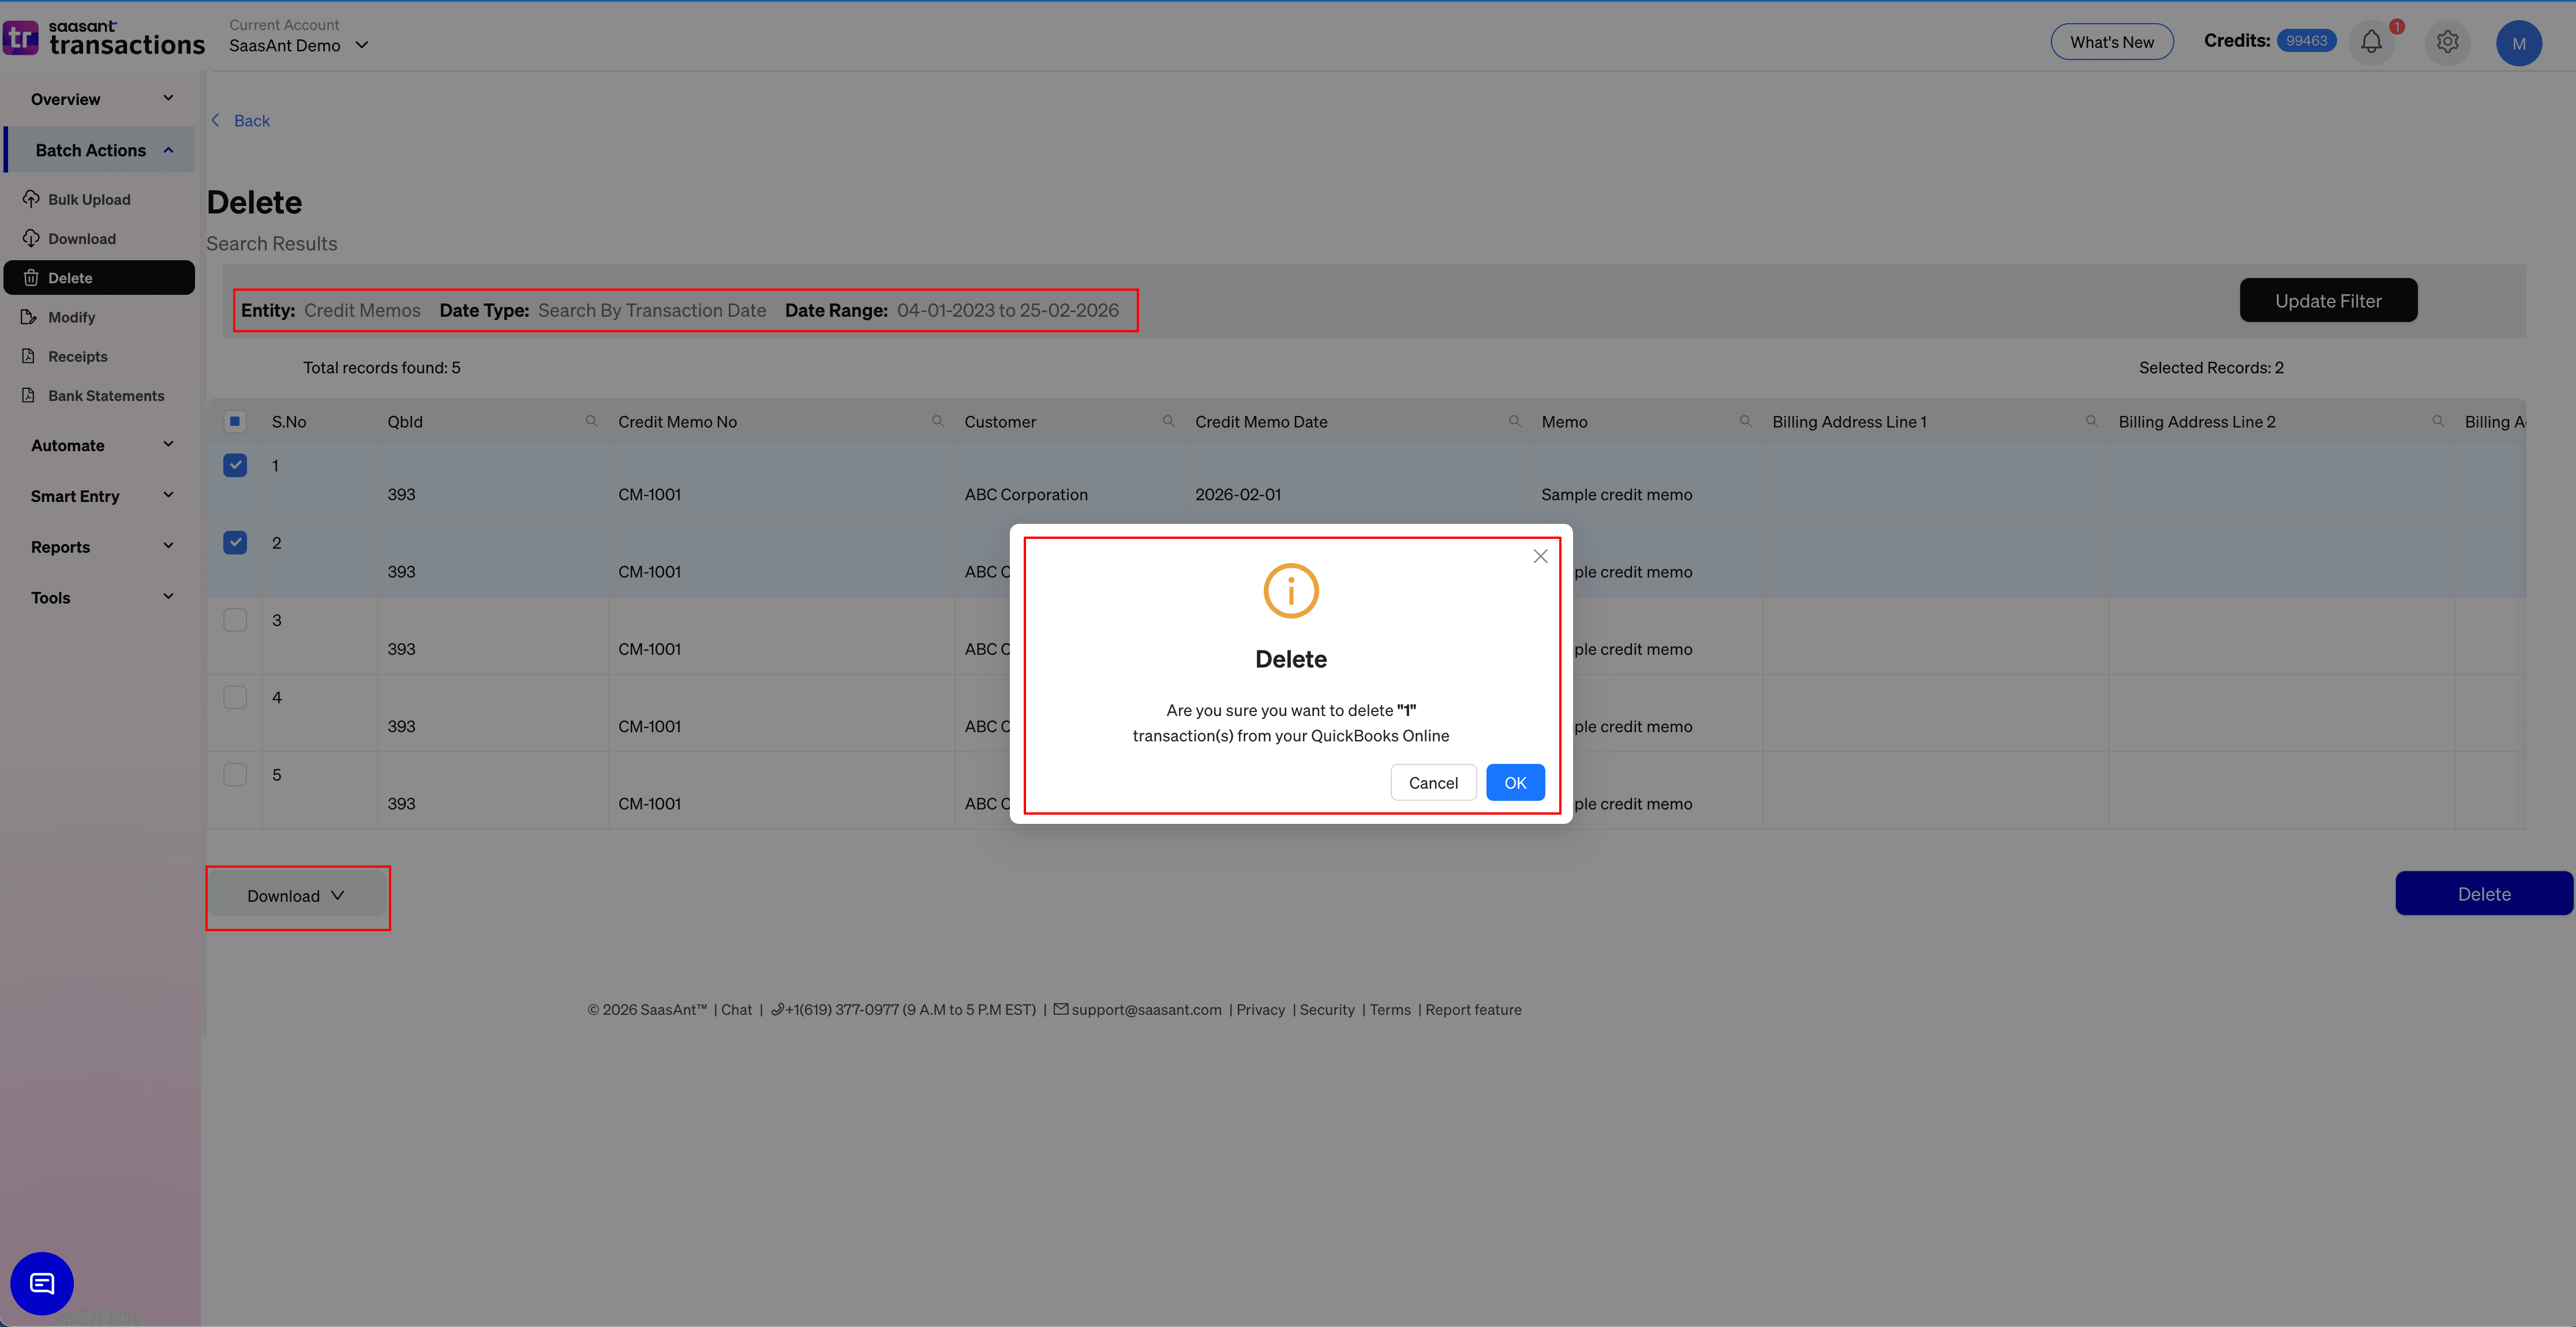Open Download from the Batch Actions sidebar

click(x=81, y=238)
